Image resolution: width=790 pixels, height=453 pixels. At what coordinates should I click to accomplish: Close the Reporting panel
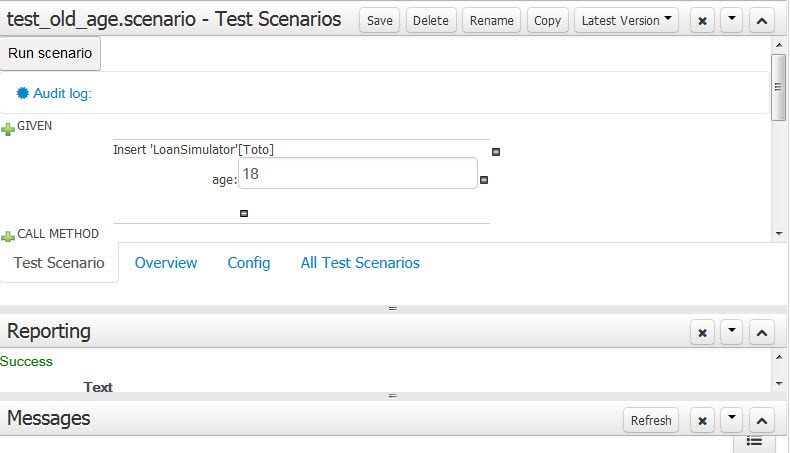[x=703, y=332]
